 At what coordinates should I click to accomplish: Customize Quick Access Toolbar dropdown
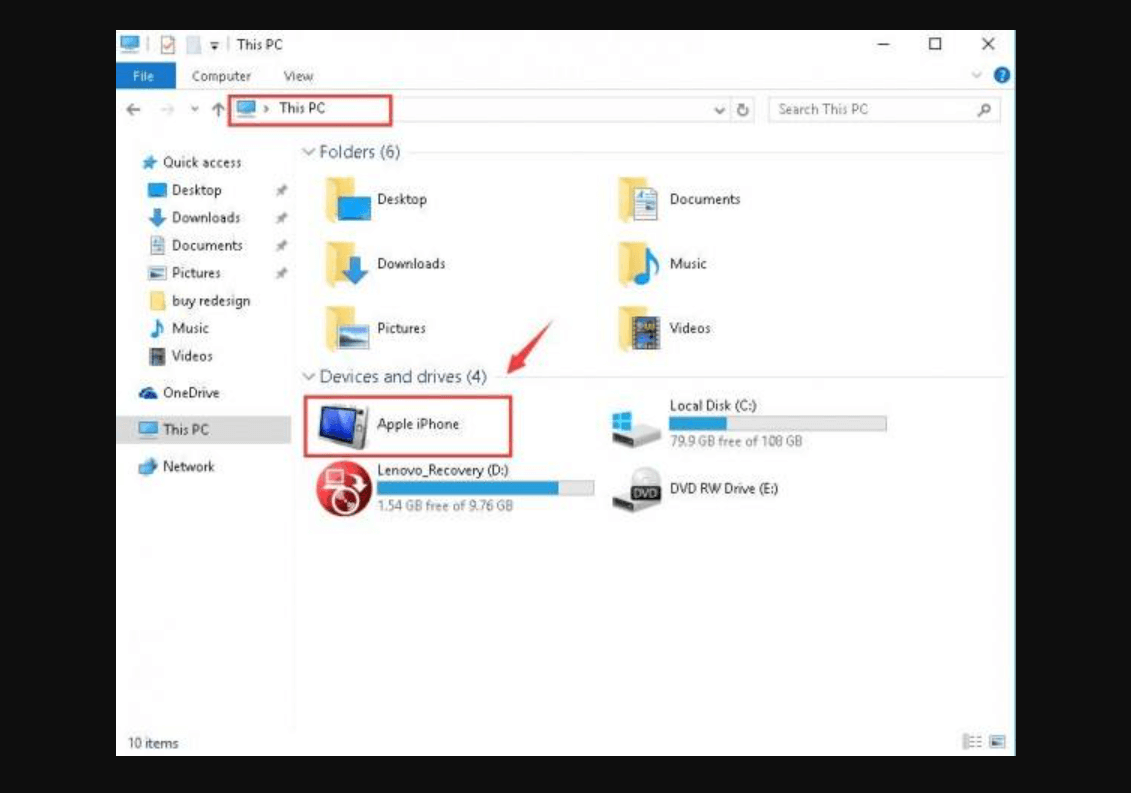[214, 45]
